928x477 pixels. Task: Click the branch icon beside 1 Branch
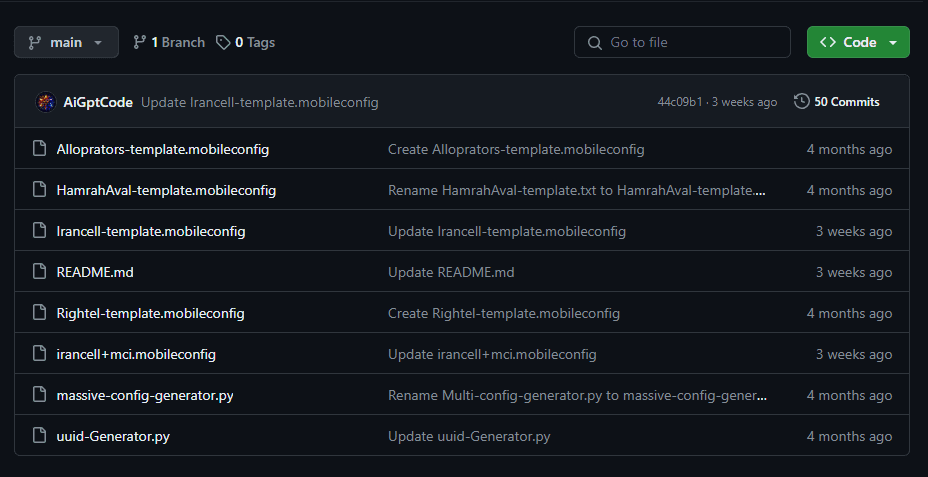tap(140, 43)
